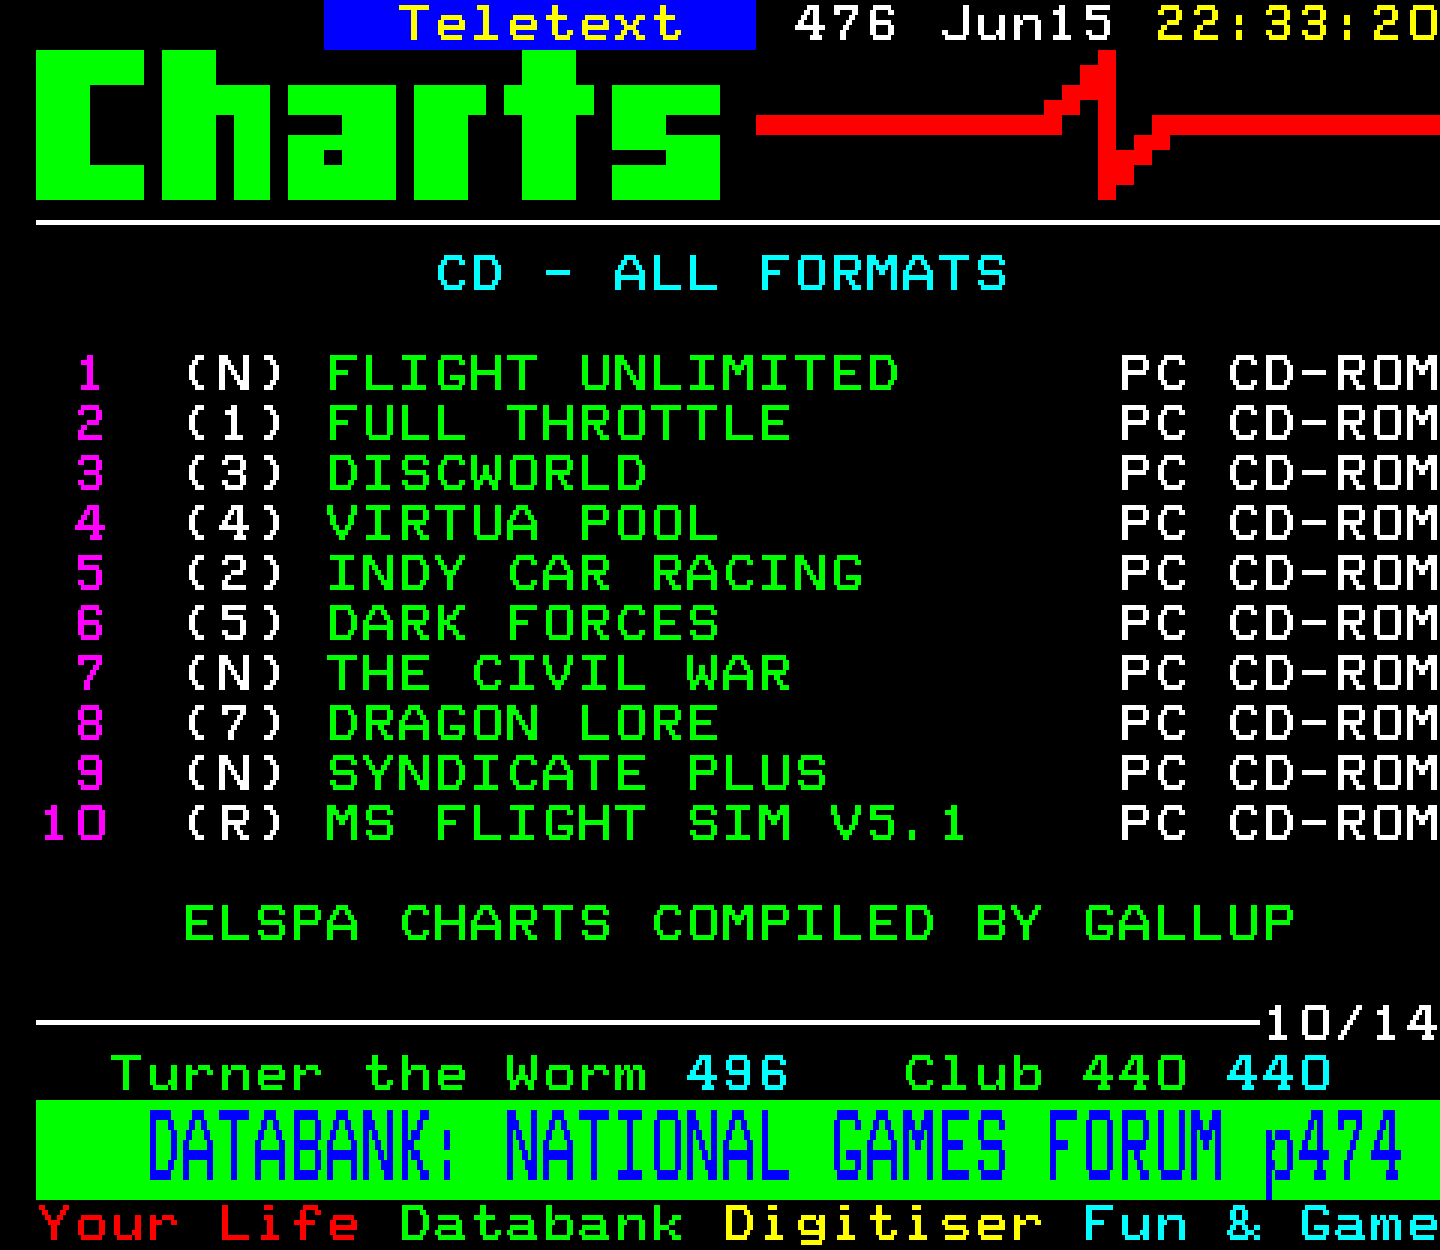Viewport: 1440px width, 1250px height.
Task: Click the cyan page number 440
Action: click(x=1278, y=1074)
